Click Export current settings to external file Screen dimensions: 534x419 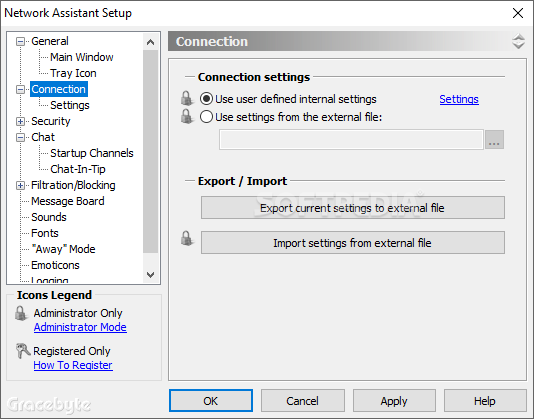coord(352,207)
